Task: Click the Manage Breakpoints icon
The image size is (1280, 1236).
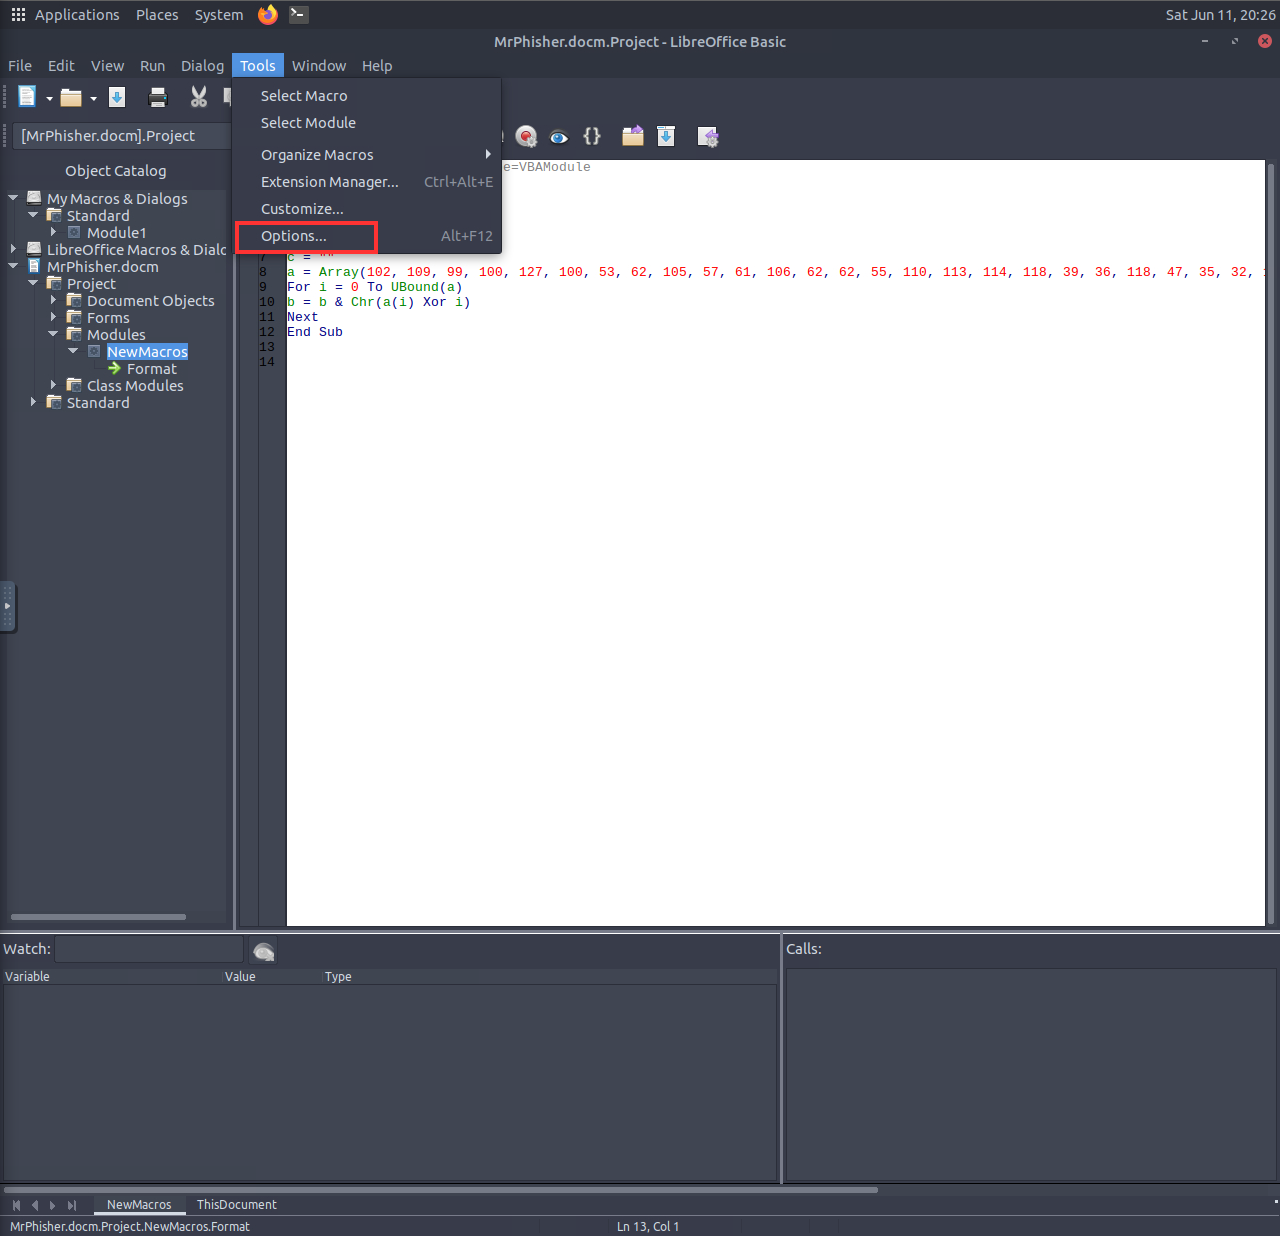Action: point(526,136)
